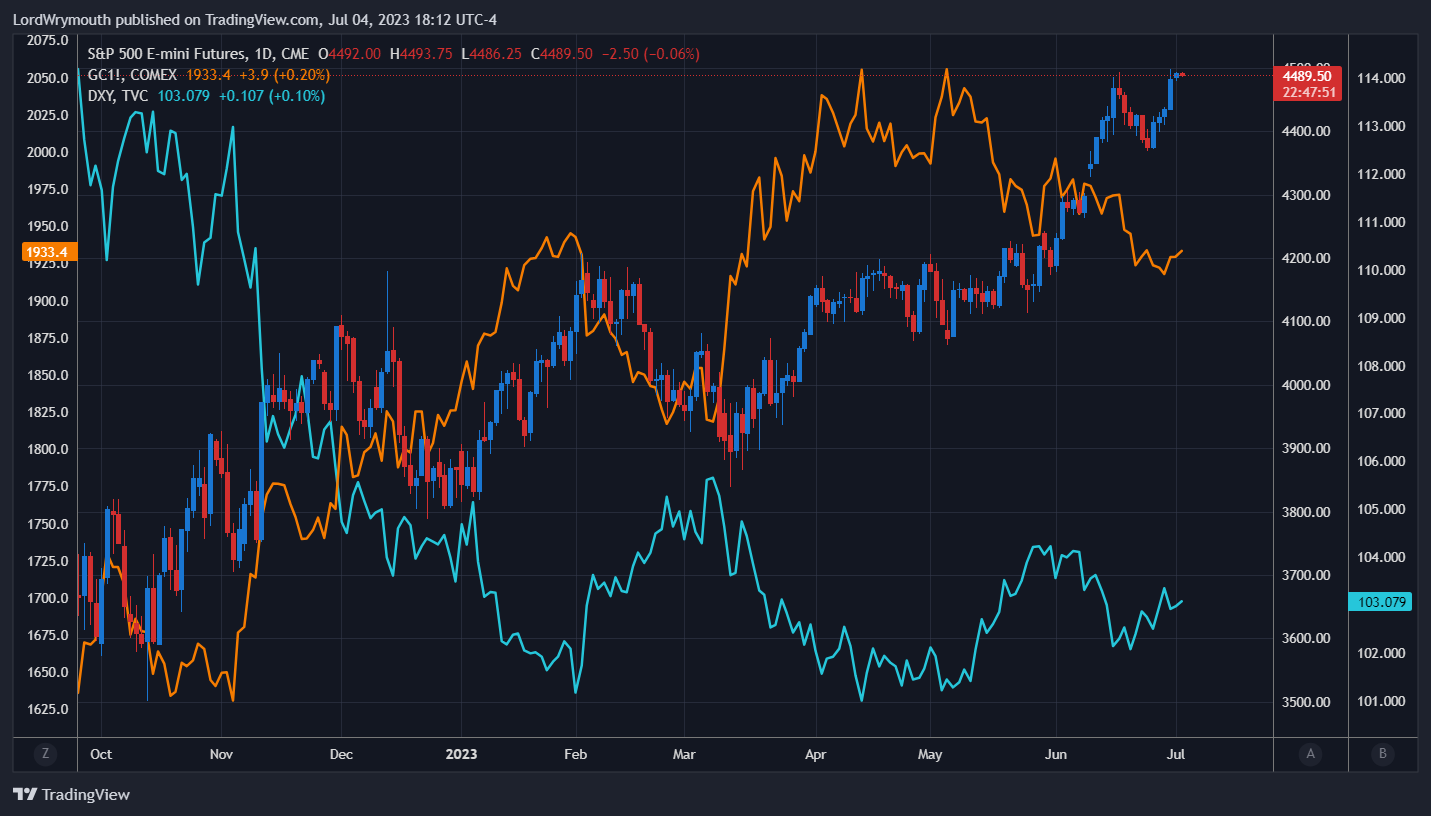Select the high value H4493.75

(x=422, y=54)
